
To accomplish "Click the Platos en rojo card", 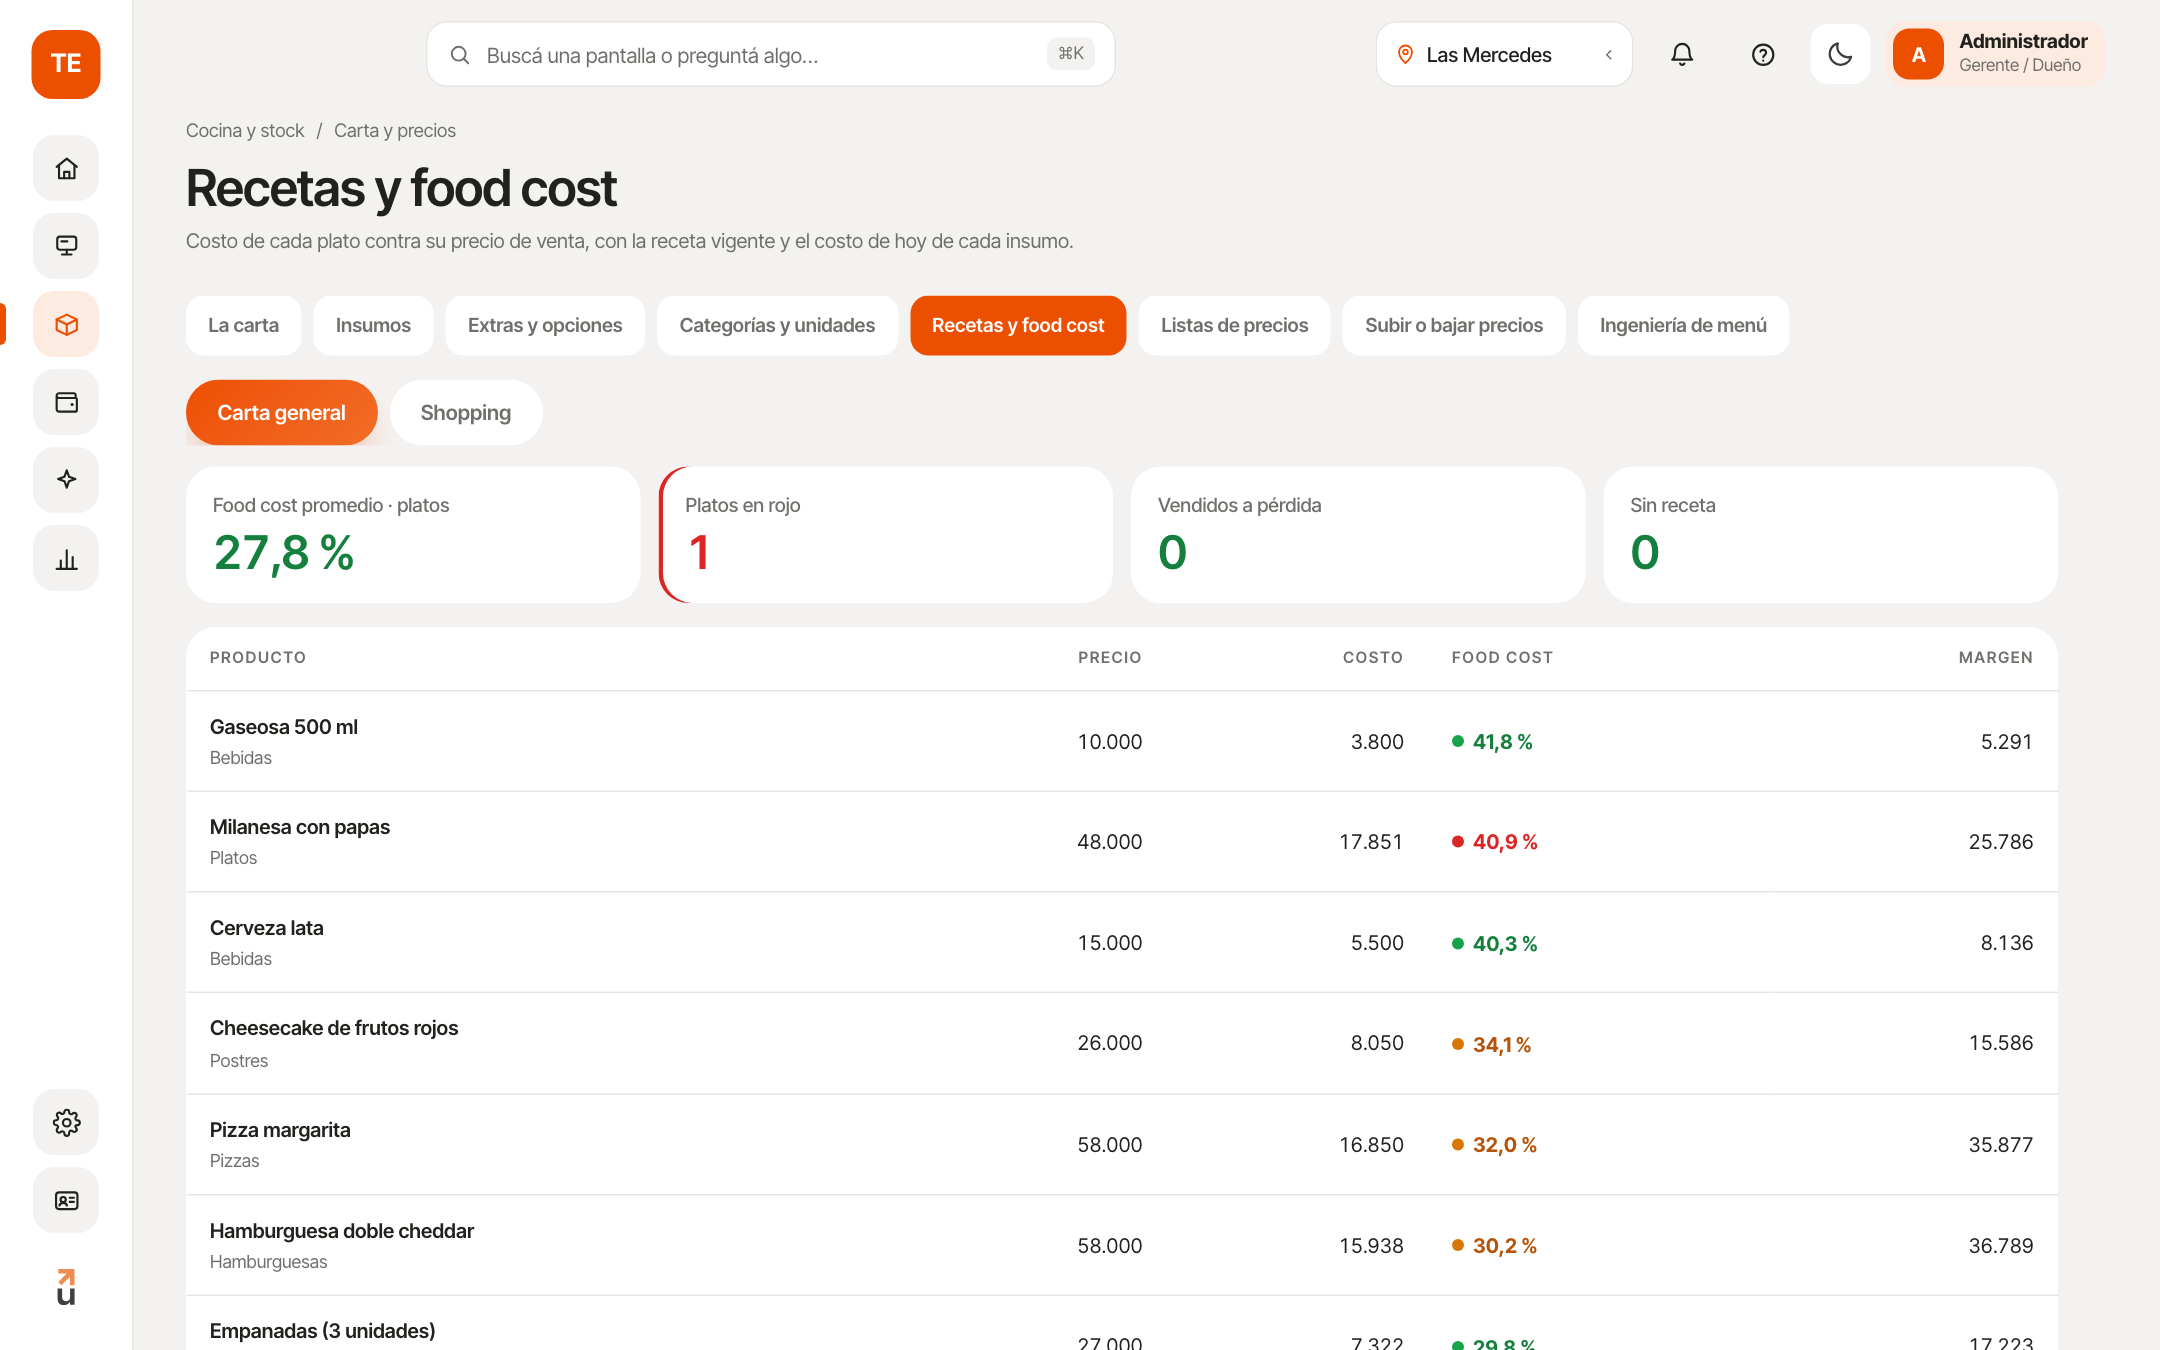I will coord(886,535).
